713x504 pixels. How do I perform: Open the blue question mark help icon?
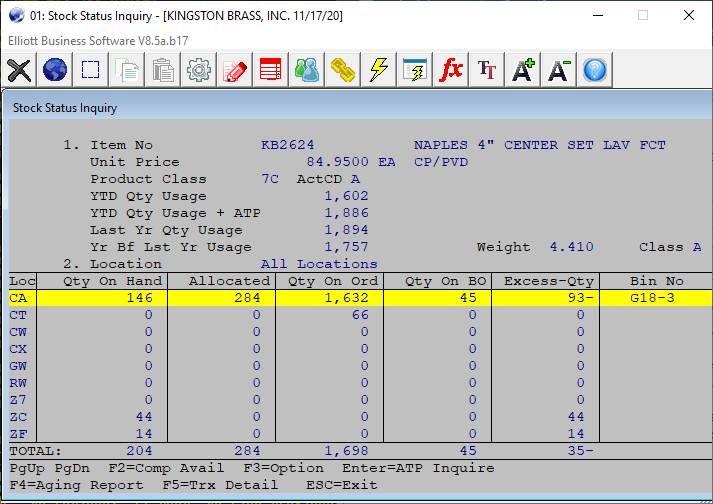[x=594, y=70]
